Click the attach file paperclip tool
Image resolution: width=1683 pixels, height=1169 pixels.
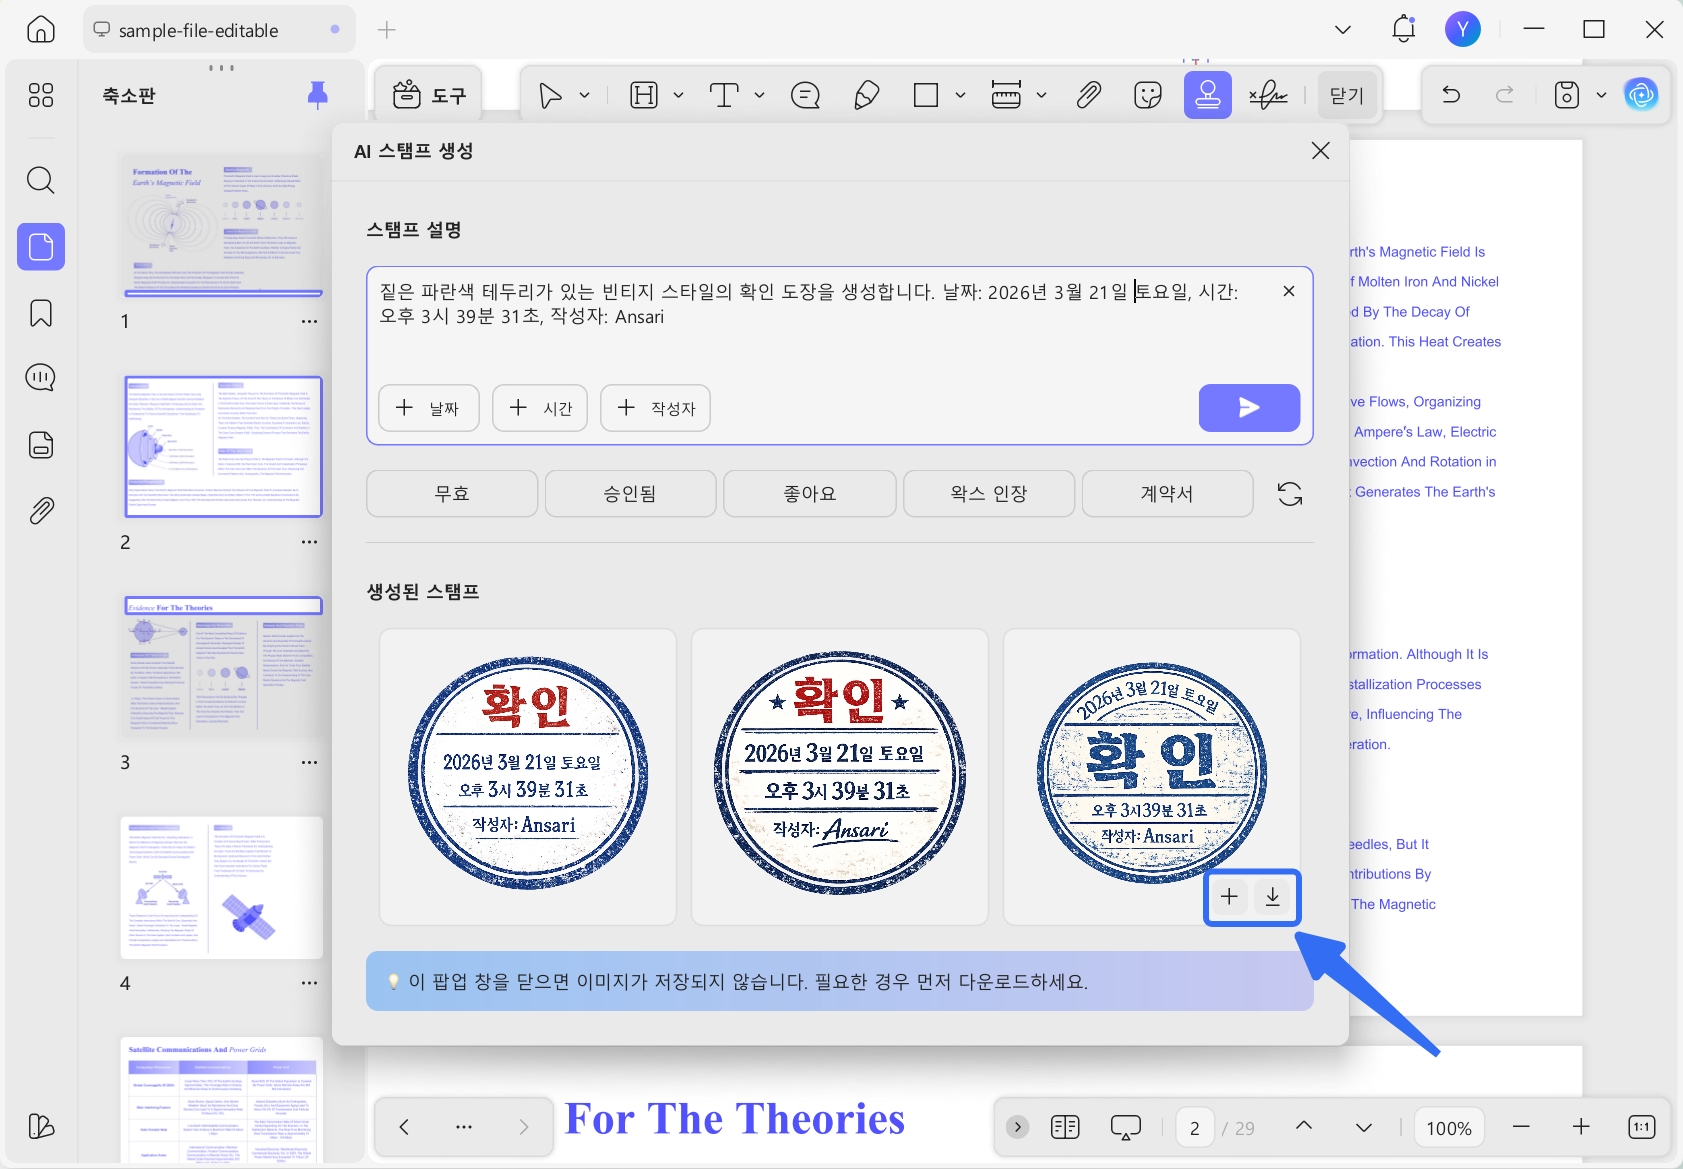pyautogui.click(x=1089, y=95)
